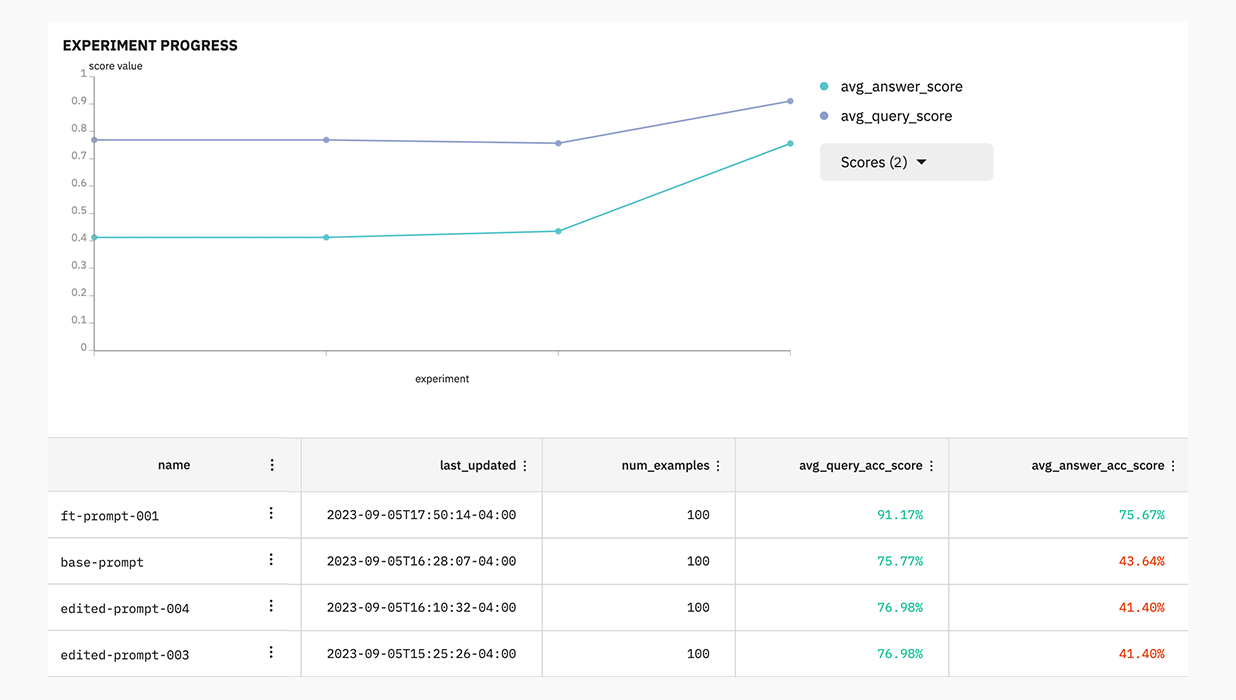Open kebab menu for edited-prompt-003 row

click(x=271, y=652)
